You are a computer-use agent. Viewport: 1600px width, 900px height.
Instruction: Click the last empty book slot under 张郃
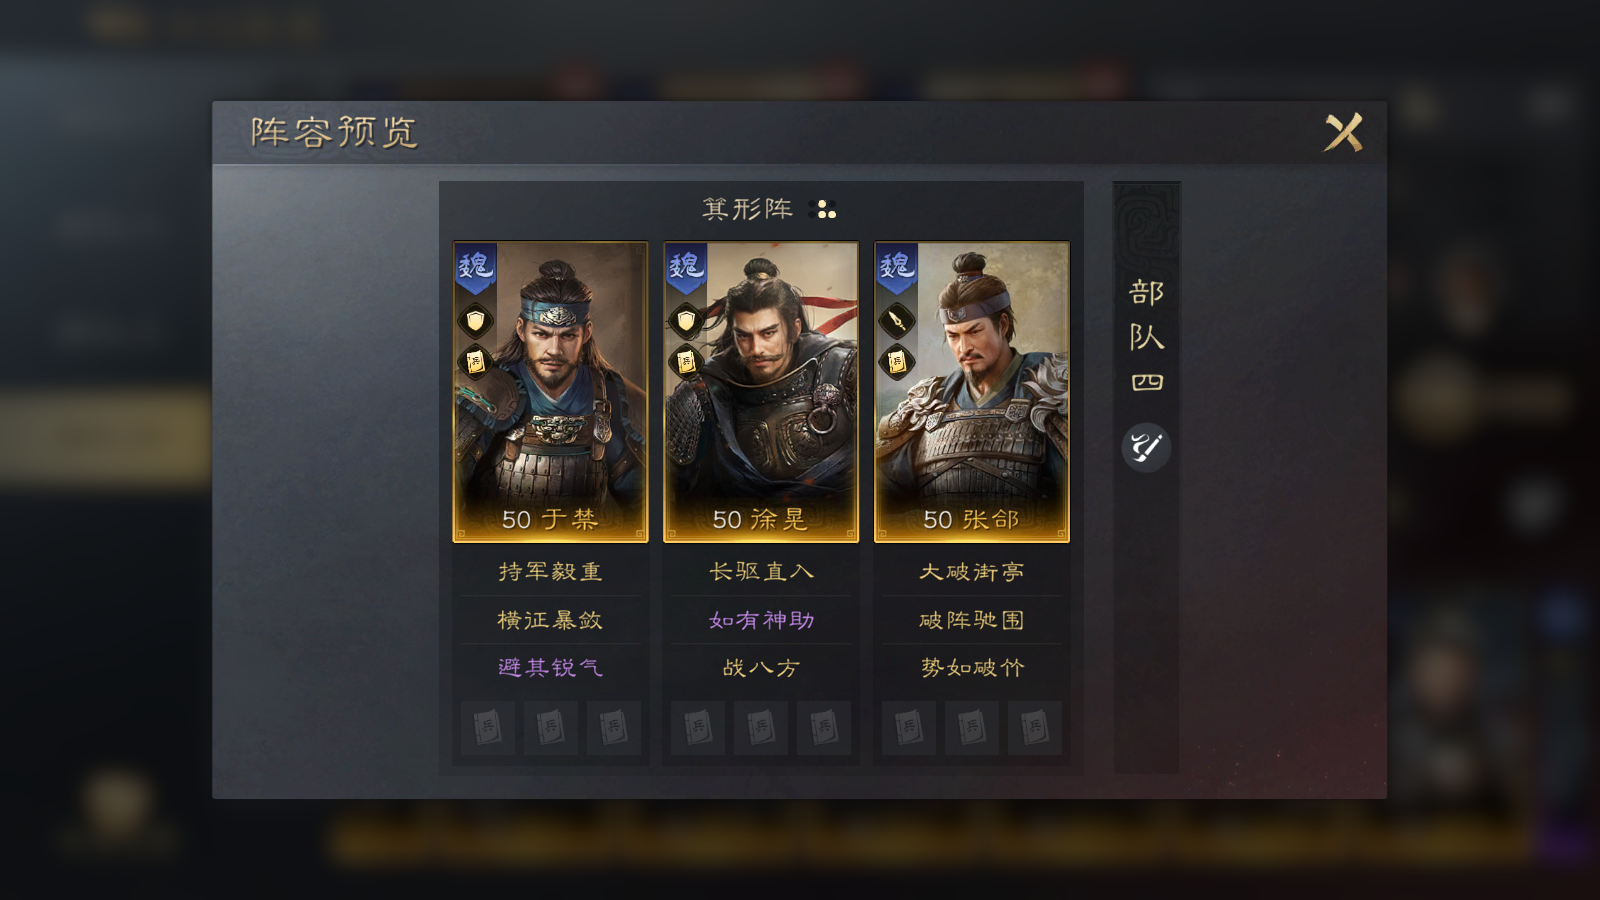click(1035, 728)
